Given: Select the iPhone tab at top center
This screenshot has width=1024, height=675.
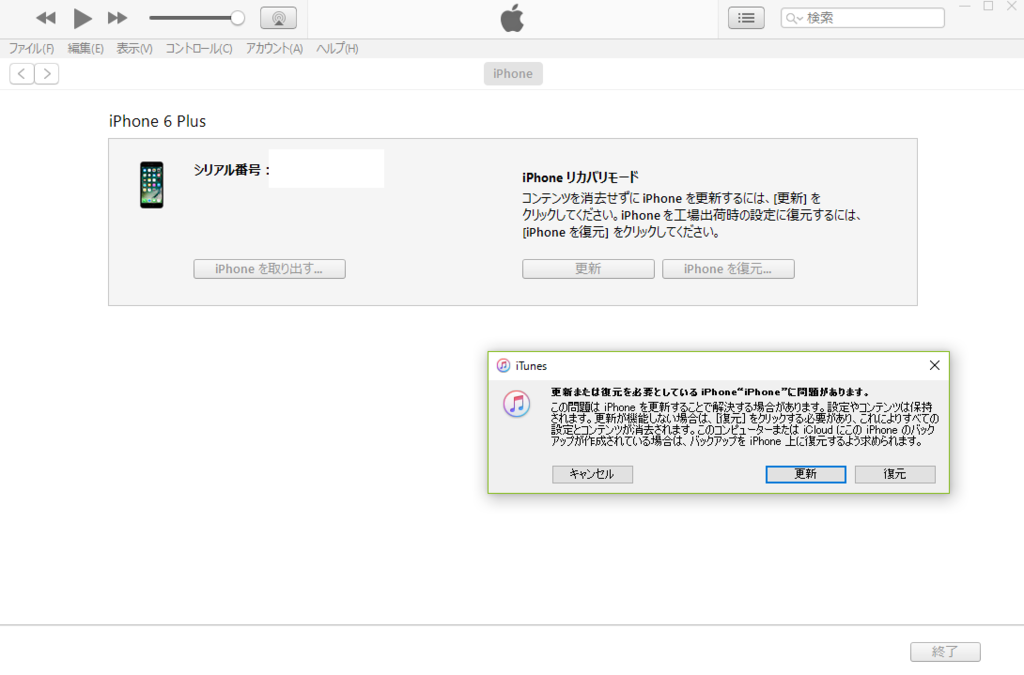Looking at the screenshot, I should click(513, 74).
